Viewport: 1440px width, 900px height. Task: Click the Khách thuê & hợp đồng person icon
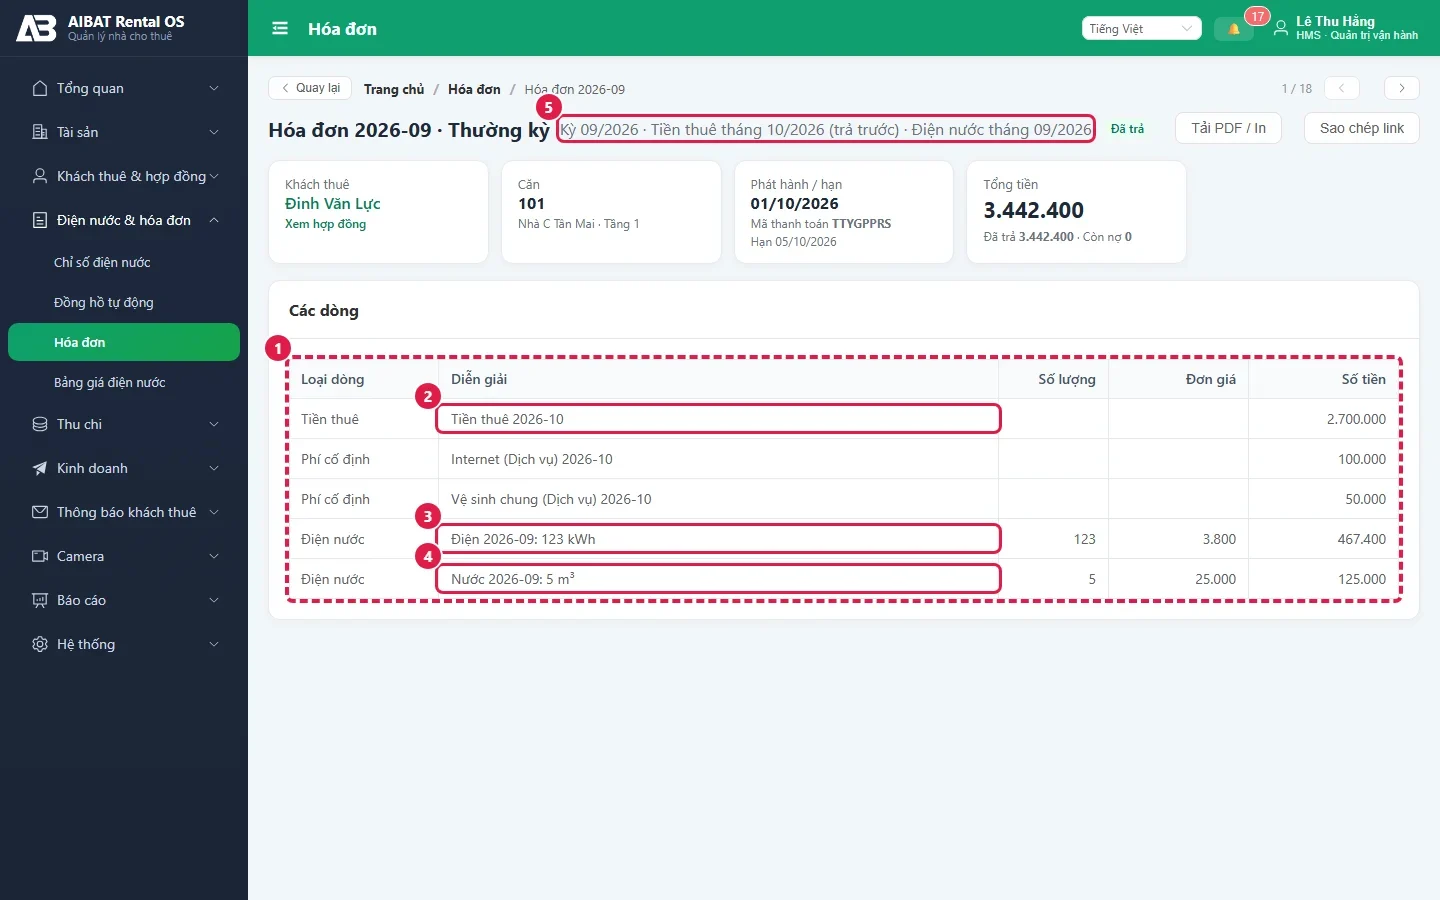(40, 176)
